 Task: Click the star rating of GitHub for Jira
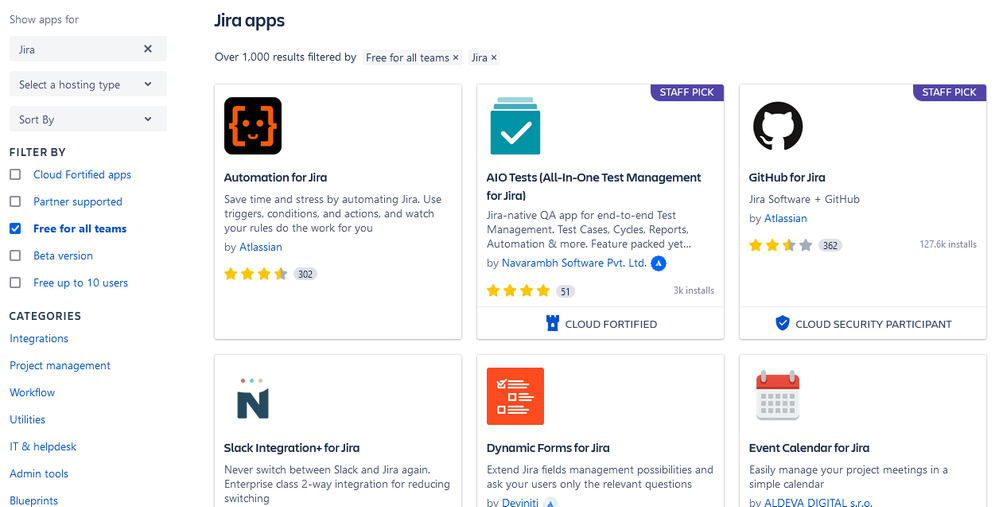[780, 245]
